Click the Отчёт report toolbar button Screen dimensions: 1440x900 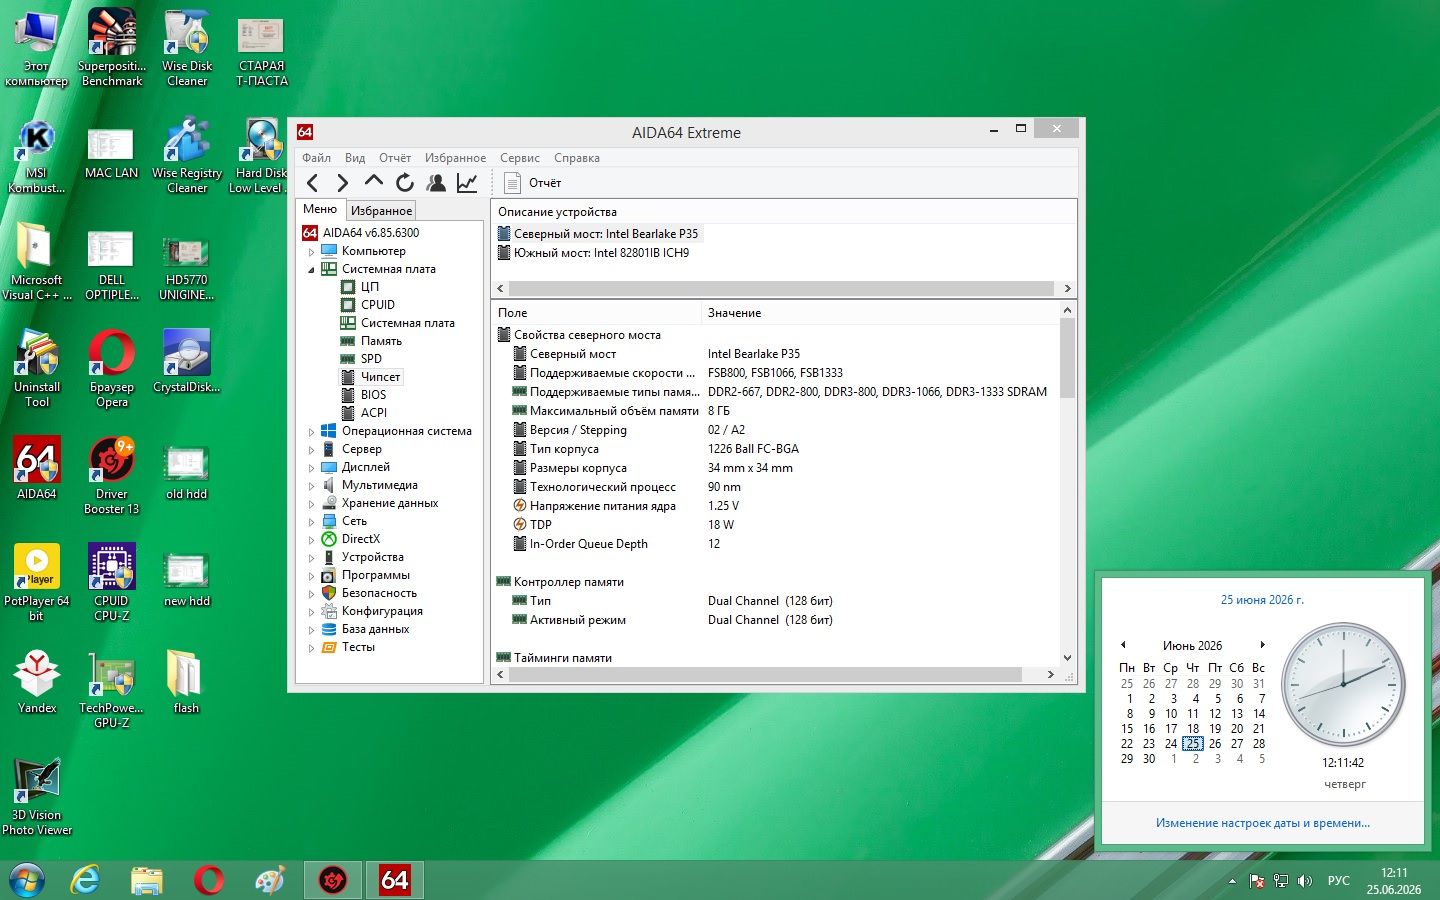[x=533, y=182]
